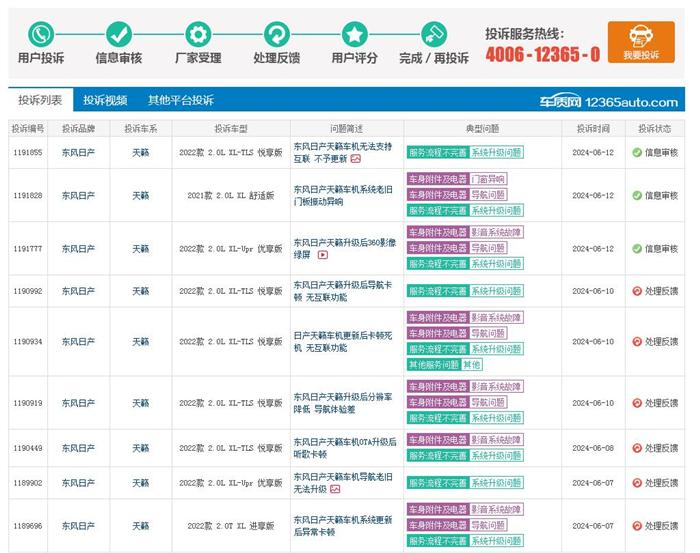The height and width of the screenshot is (553, 700).
Task: Click red status icon for complaint 1189902
Action: (x=637, y=482)
